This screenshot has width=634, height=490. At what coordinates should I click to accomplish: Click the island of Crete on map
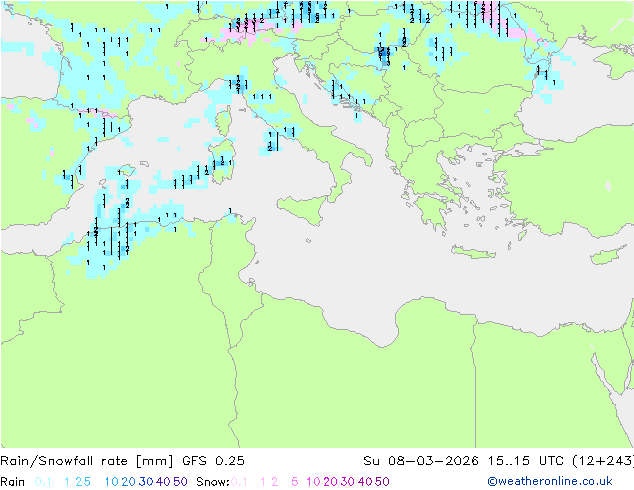tap(473, 252)
